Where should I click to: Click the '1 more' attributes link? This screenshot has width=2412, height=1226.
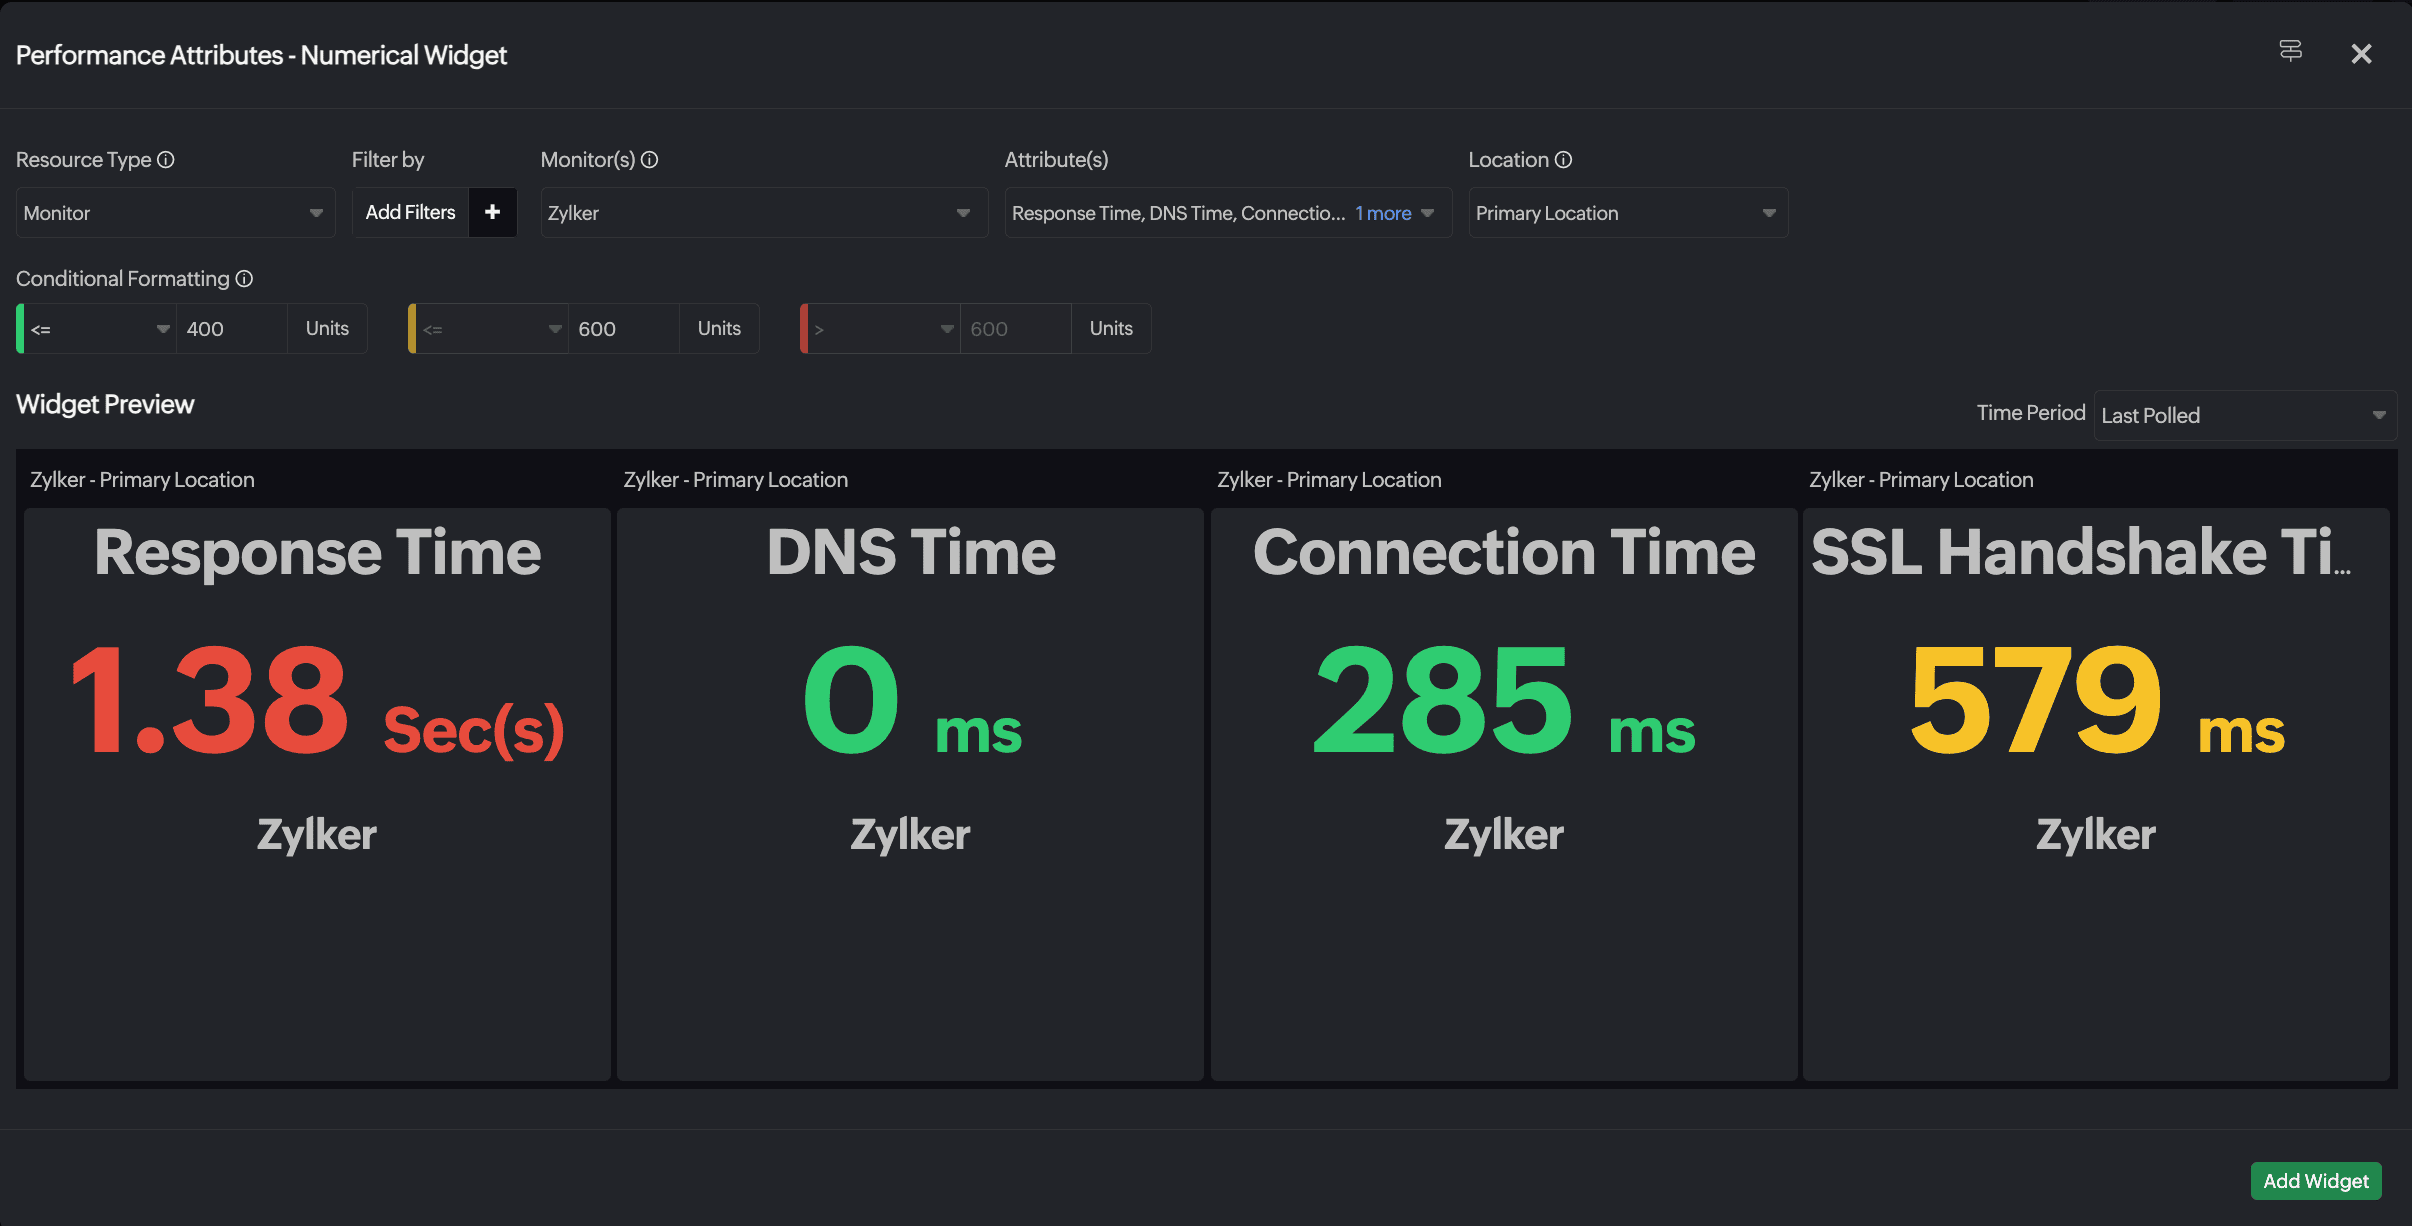click(1383, 213)
